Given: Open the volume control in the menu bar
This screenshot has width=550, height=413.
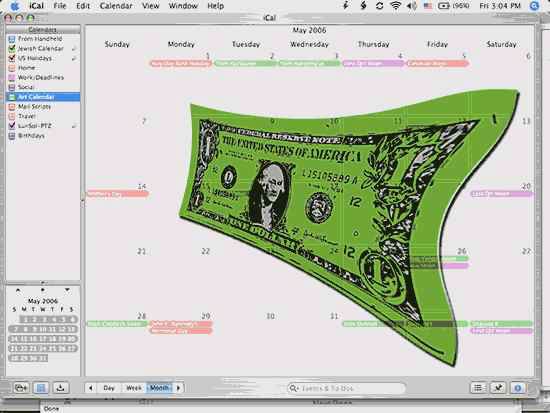Looking at the screenshot, I should (412, 6).
